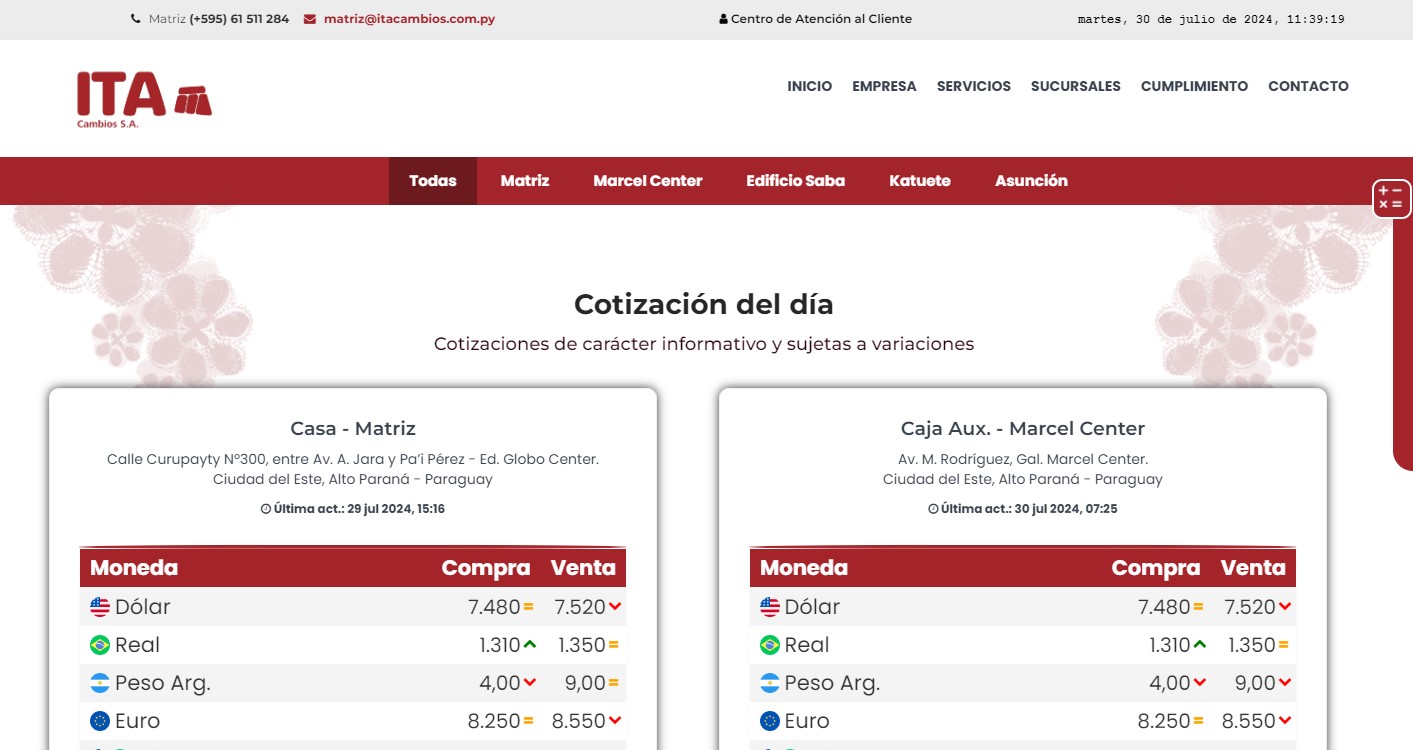Click red down arrow by Casa Matriz Dólar venta
This screenshot has width=1413, height=750.
point(615,606)
